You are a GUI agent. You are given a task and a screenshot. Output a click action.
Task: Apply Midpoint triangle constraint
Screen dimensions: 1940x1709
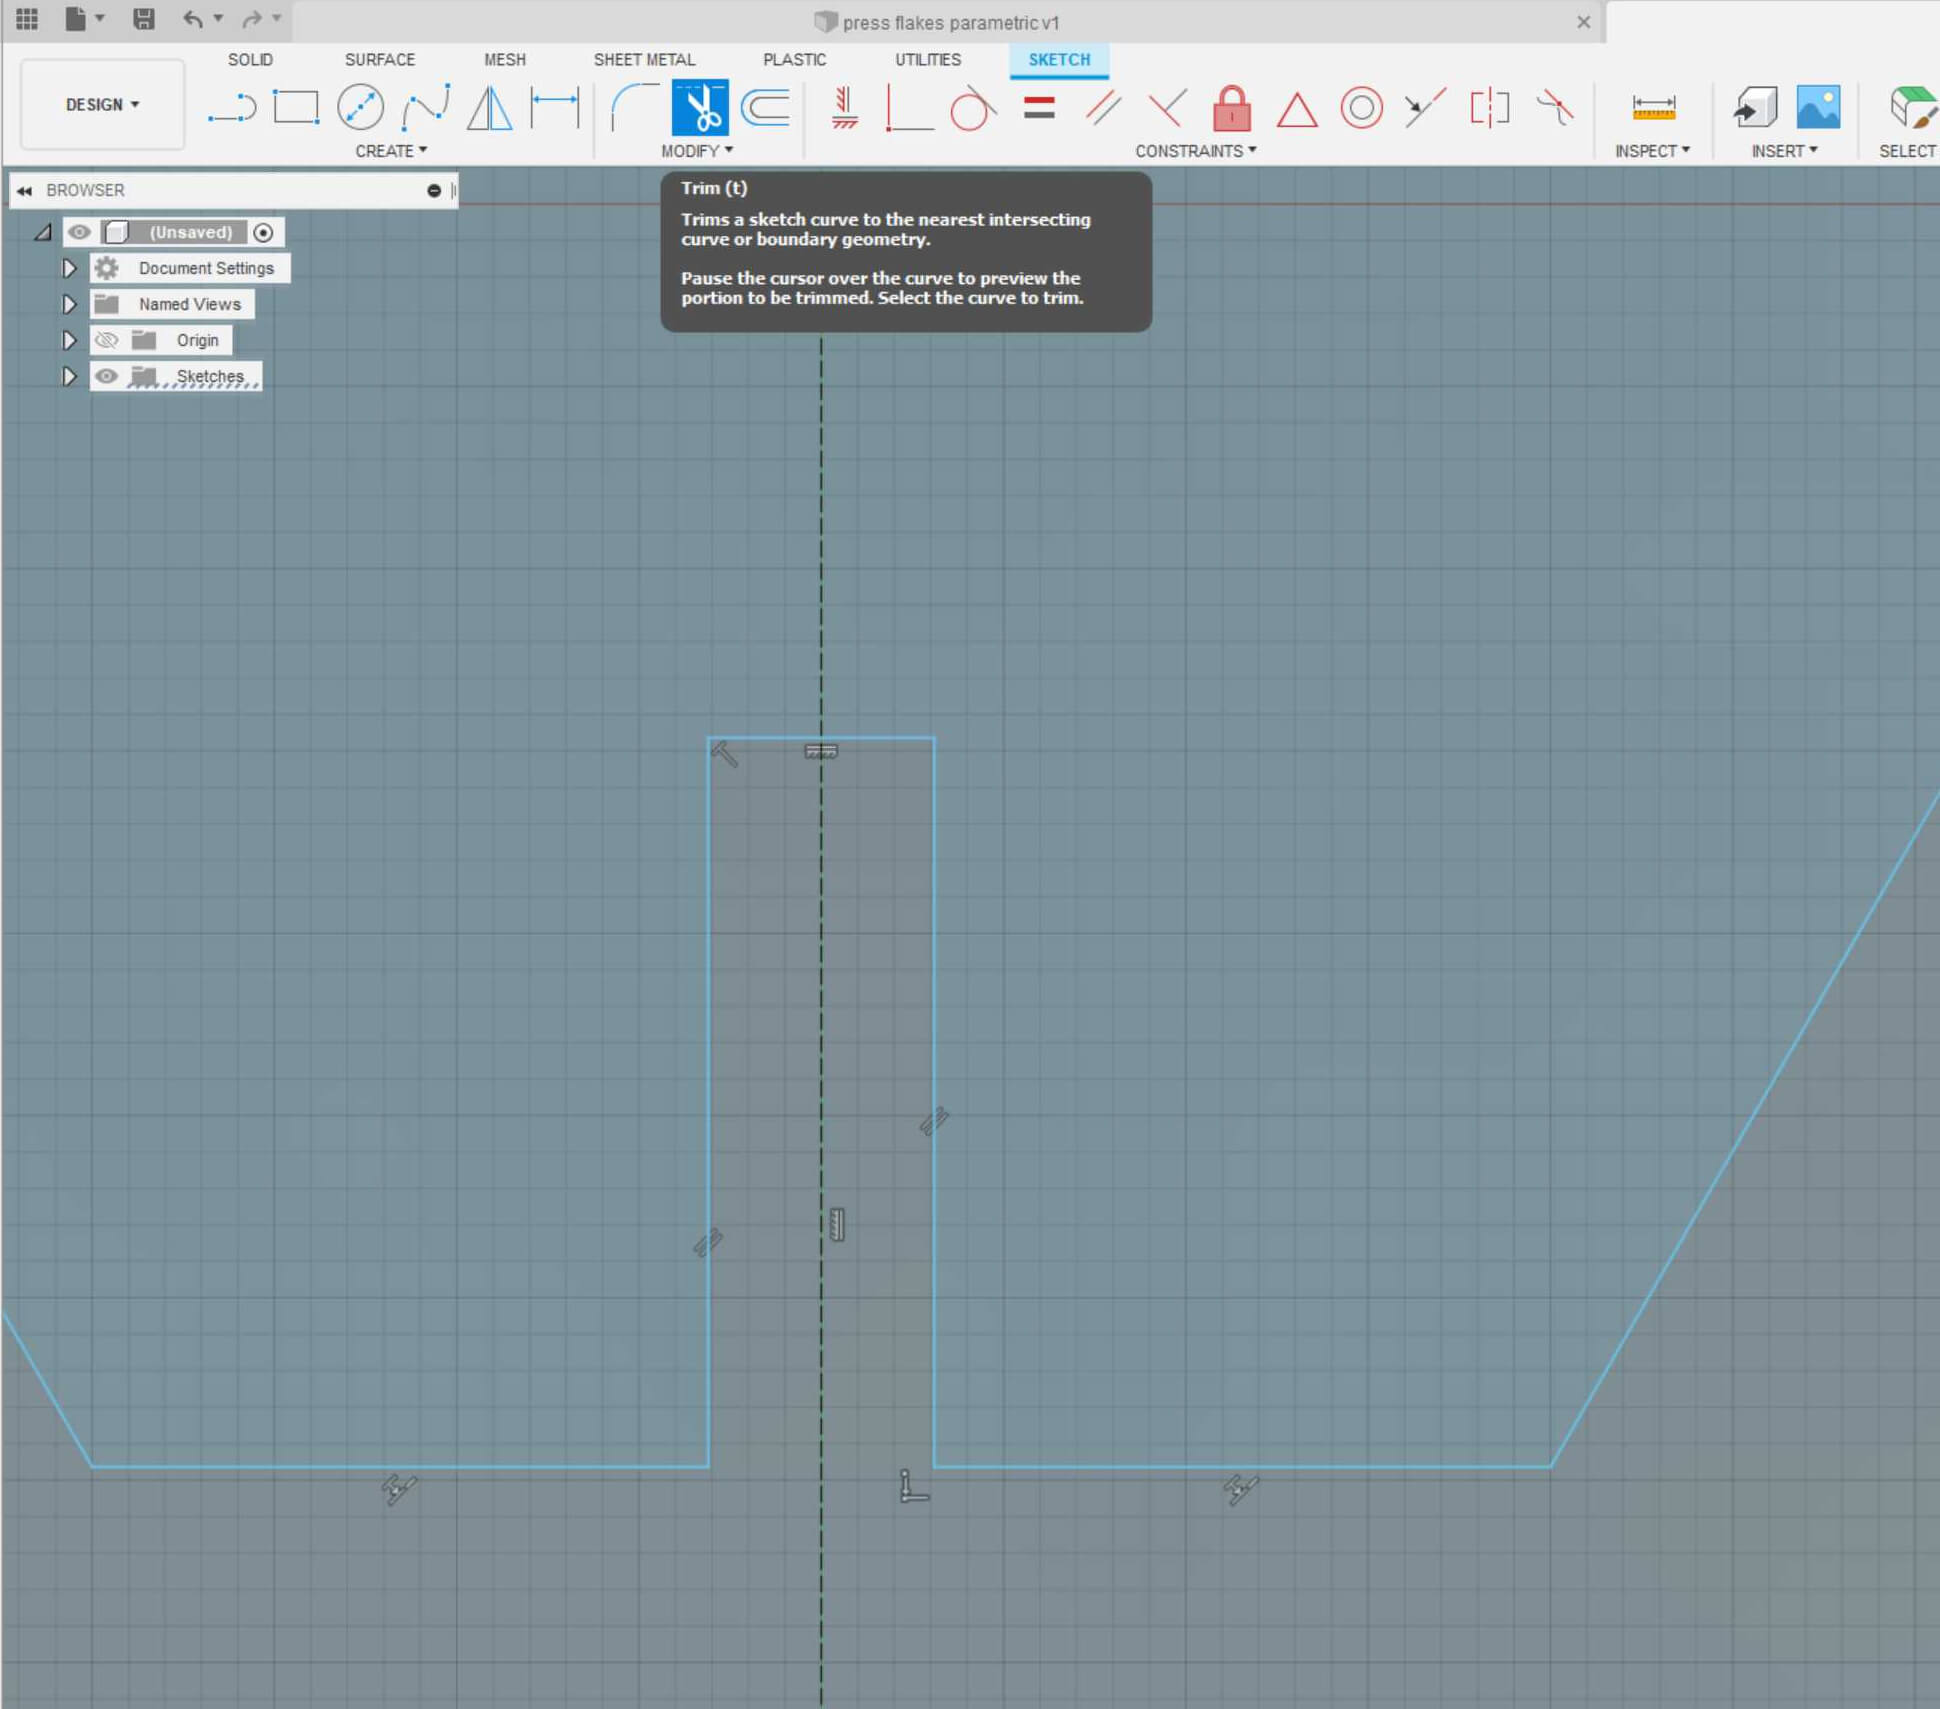point(1297,108)
